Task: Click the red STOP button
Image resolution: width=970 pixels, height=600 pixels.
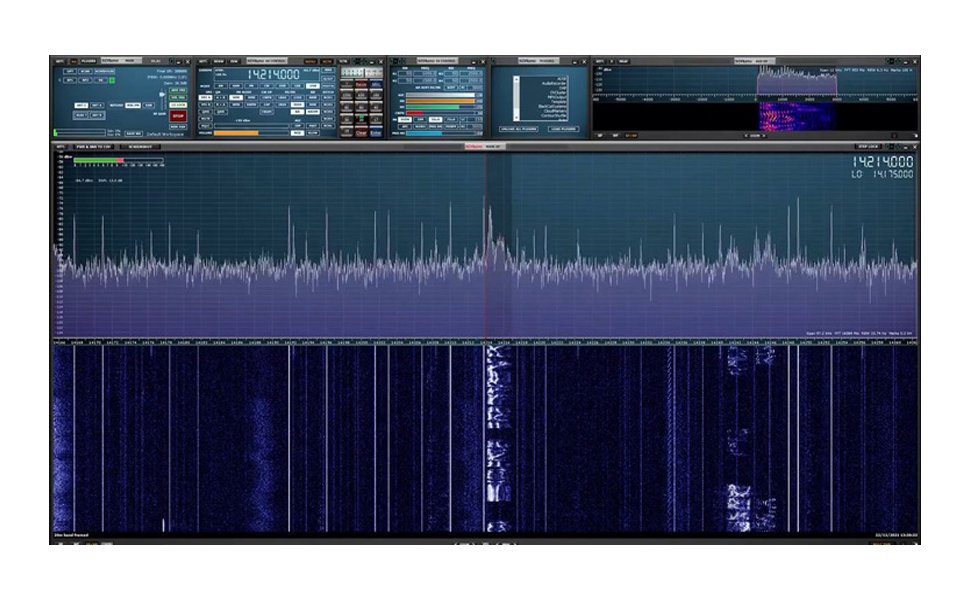Action: click(178, 115)
